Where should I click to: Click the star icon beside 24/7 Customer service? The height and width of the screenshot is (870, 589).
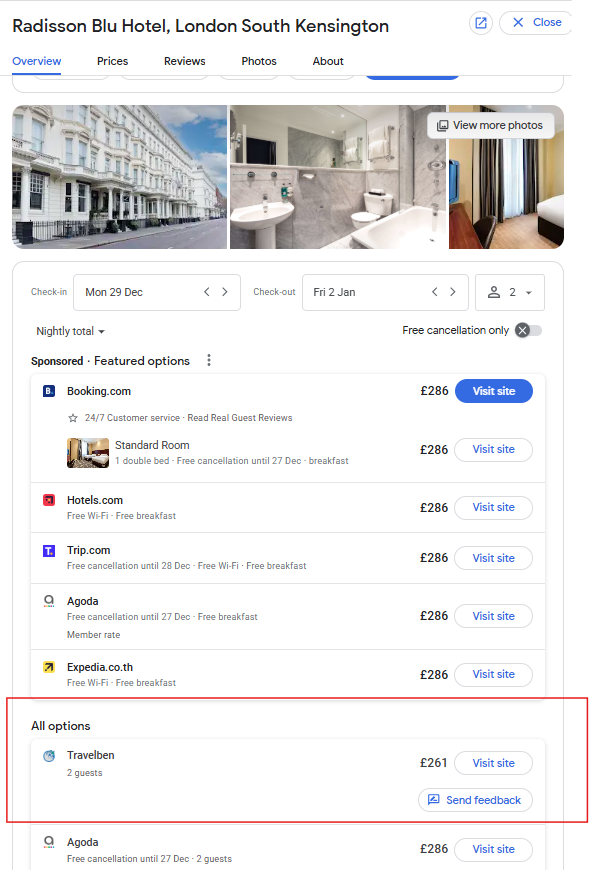coord(73,418)
